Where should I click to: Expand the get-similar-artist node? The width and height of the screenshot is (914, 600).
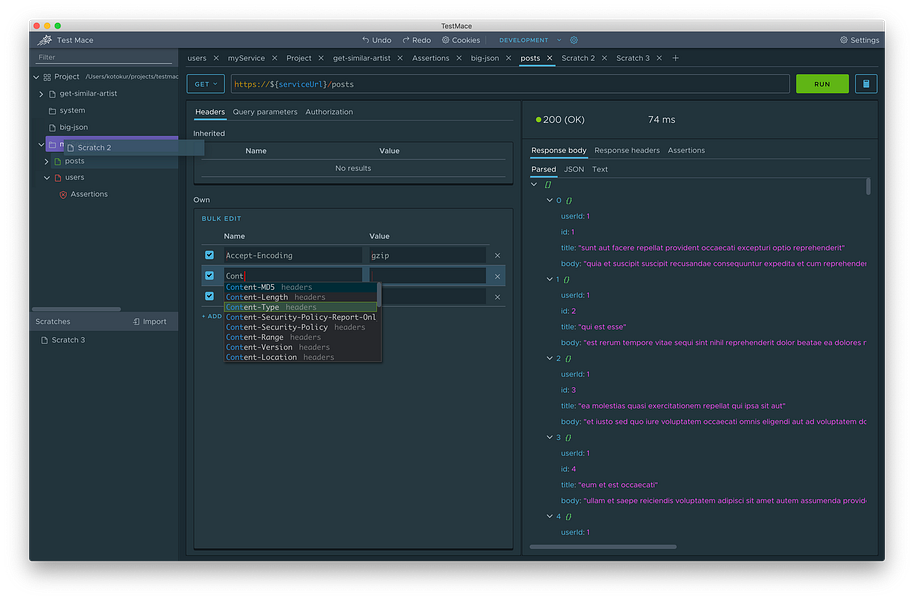pos(41,94)
